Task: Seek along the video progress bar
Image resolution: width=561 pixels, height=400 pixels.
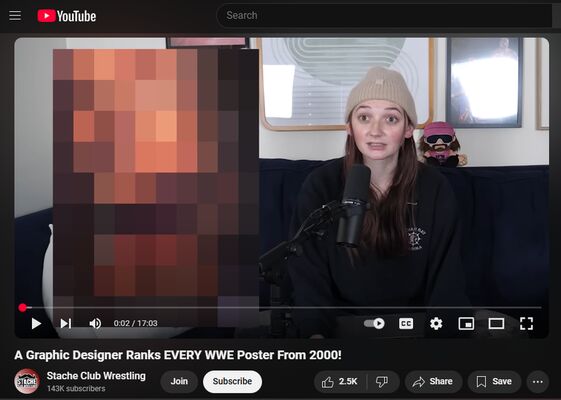Action: point(282,307)
